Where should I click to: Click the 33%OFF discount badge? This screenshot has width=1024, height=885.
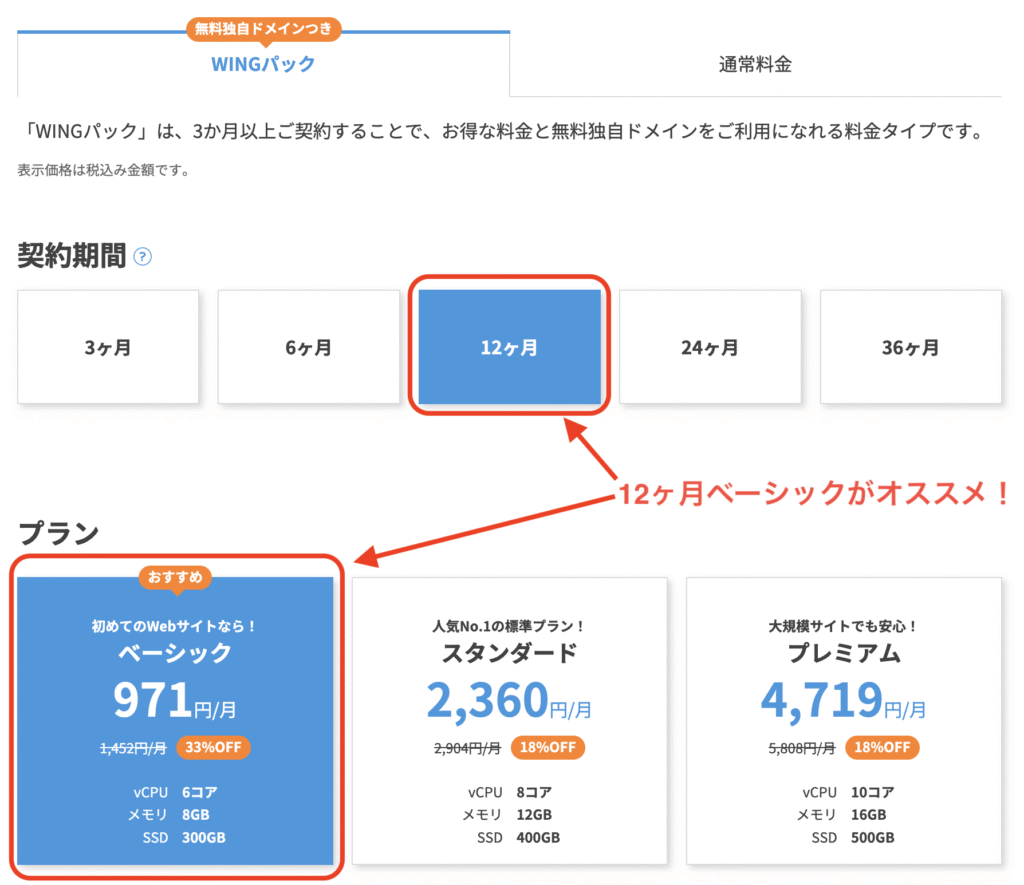pos(214,747)
